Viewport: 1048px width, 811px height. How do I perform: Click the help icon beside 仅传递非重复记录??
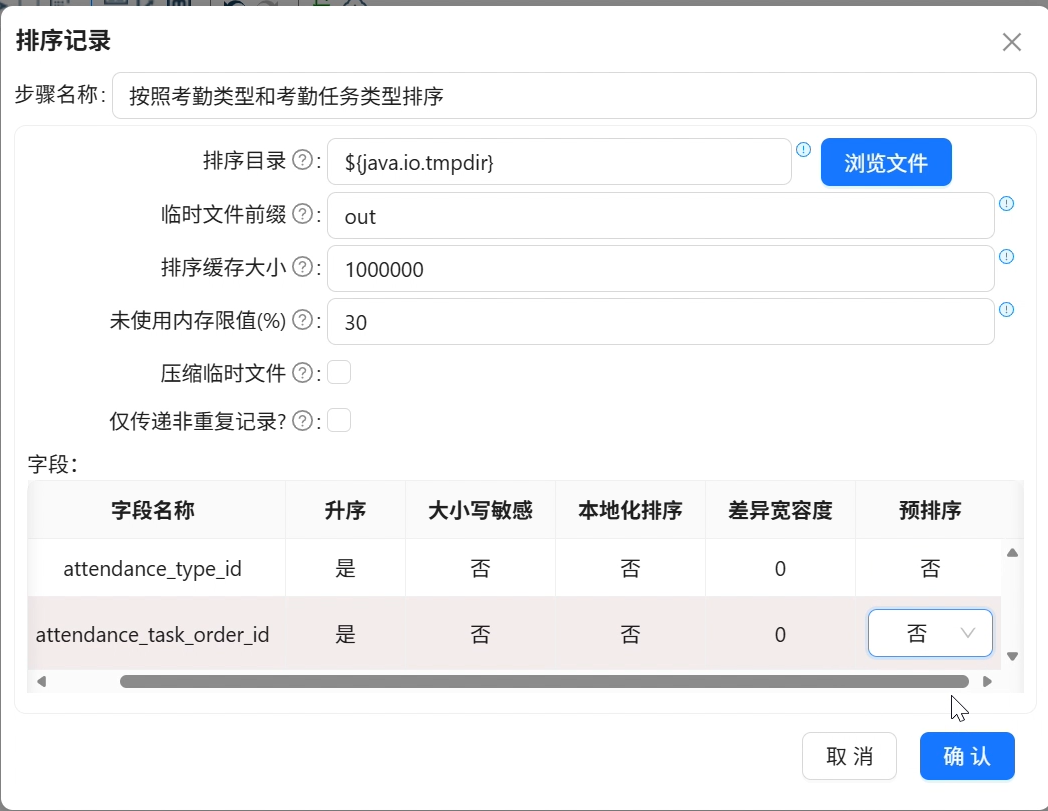pyautogui.click(x=303, y=421)
